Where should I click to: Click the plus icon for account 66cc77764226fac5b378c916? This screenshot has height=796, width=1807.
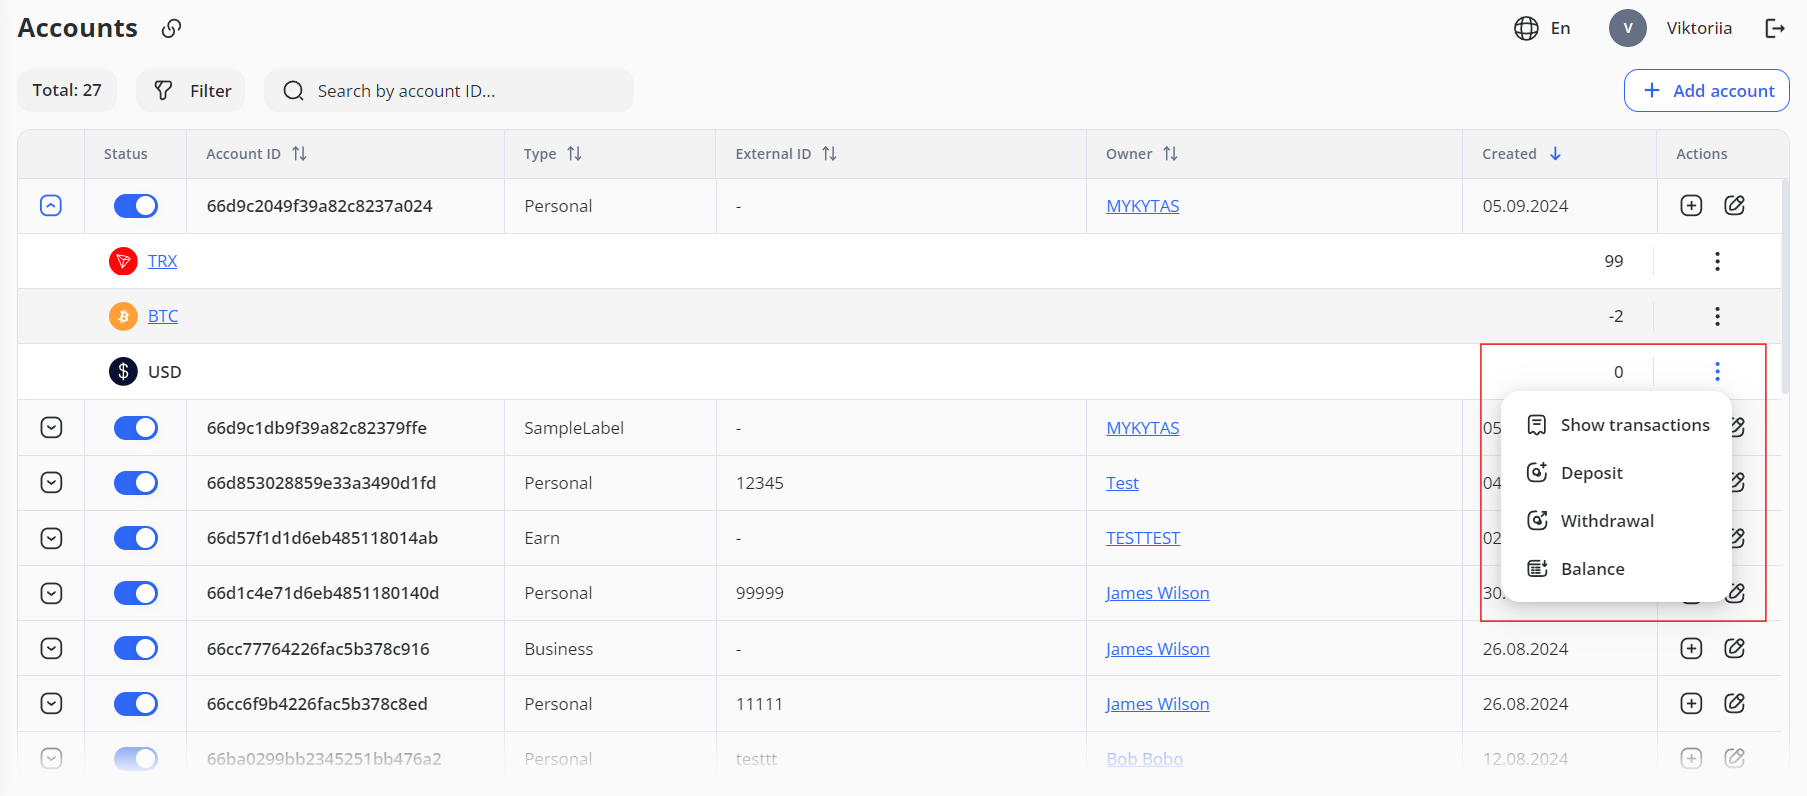[1691, 648]
